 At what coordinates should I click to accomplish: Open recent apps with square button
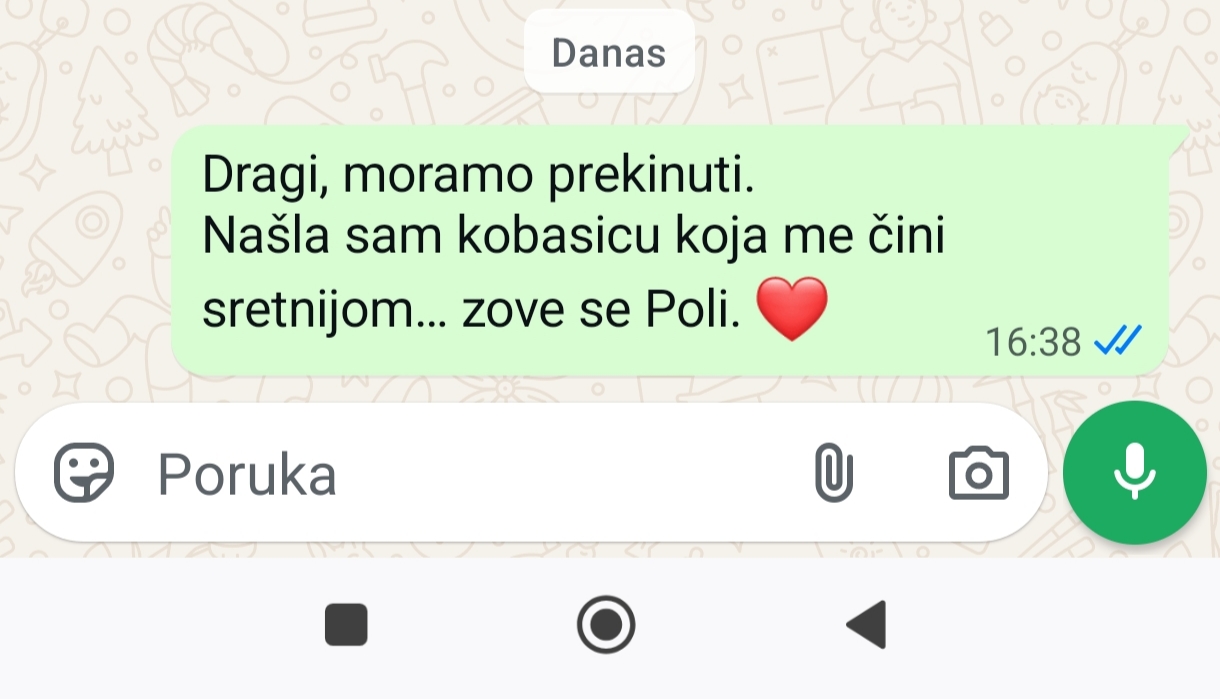click(x=346, y=625)
